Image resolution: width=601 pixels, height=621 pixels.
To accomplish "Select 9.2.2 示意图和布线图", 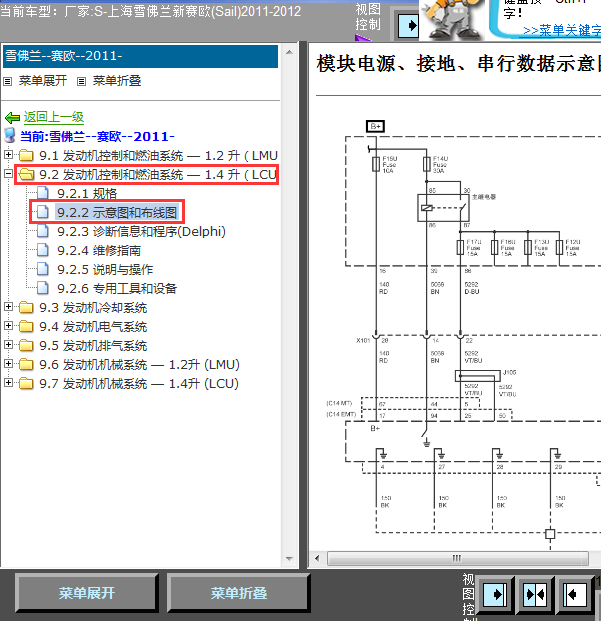I will (117, 213).
